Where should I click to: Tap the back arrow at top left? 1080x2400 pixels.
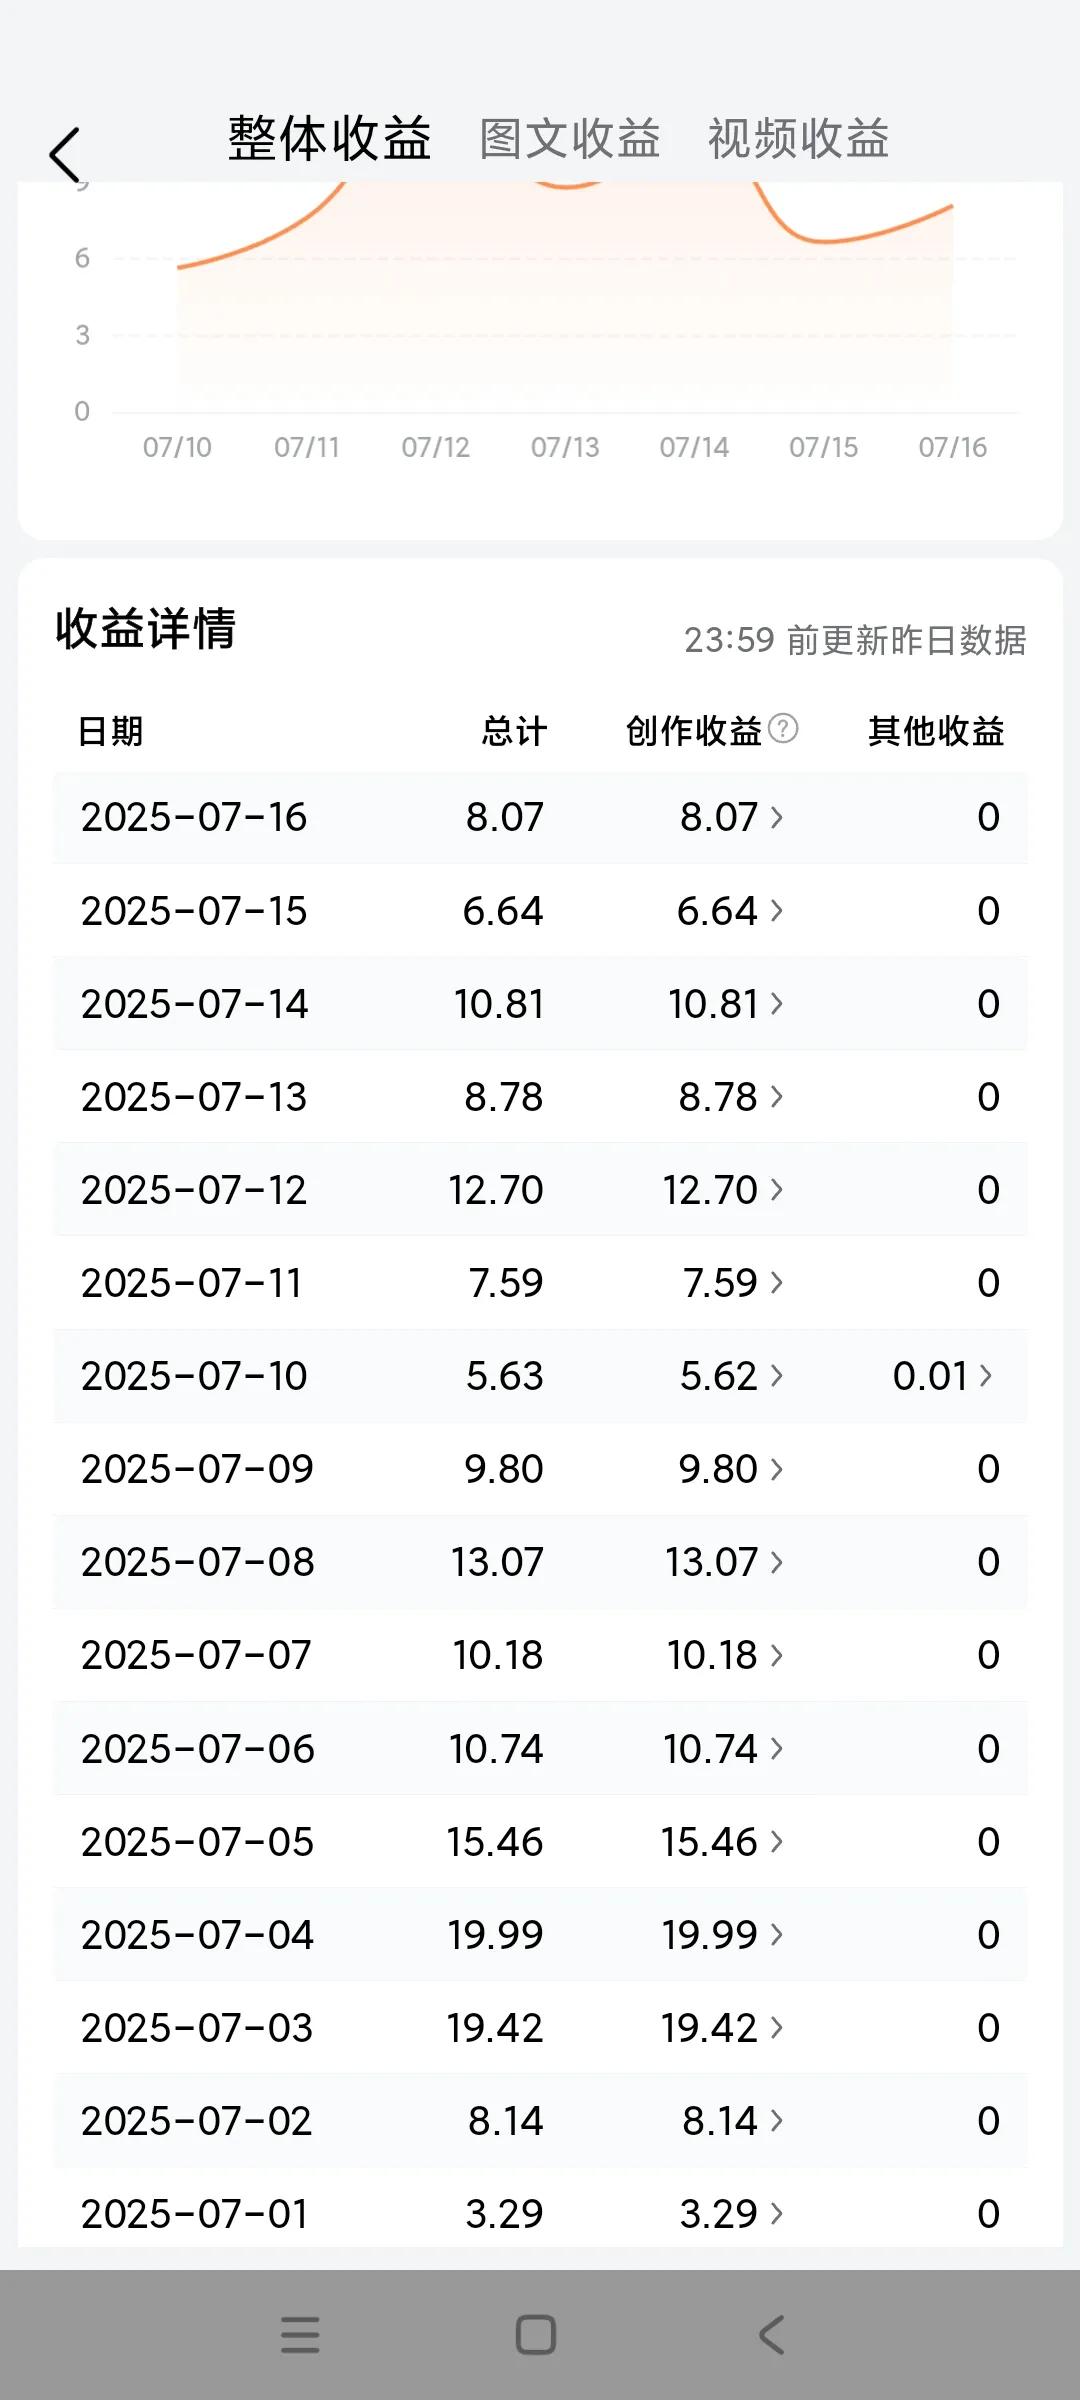(x=65, y=155)
